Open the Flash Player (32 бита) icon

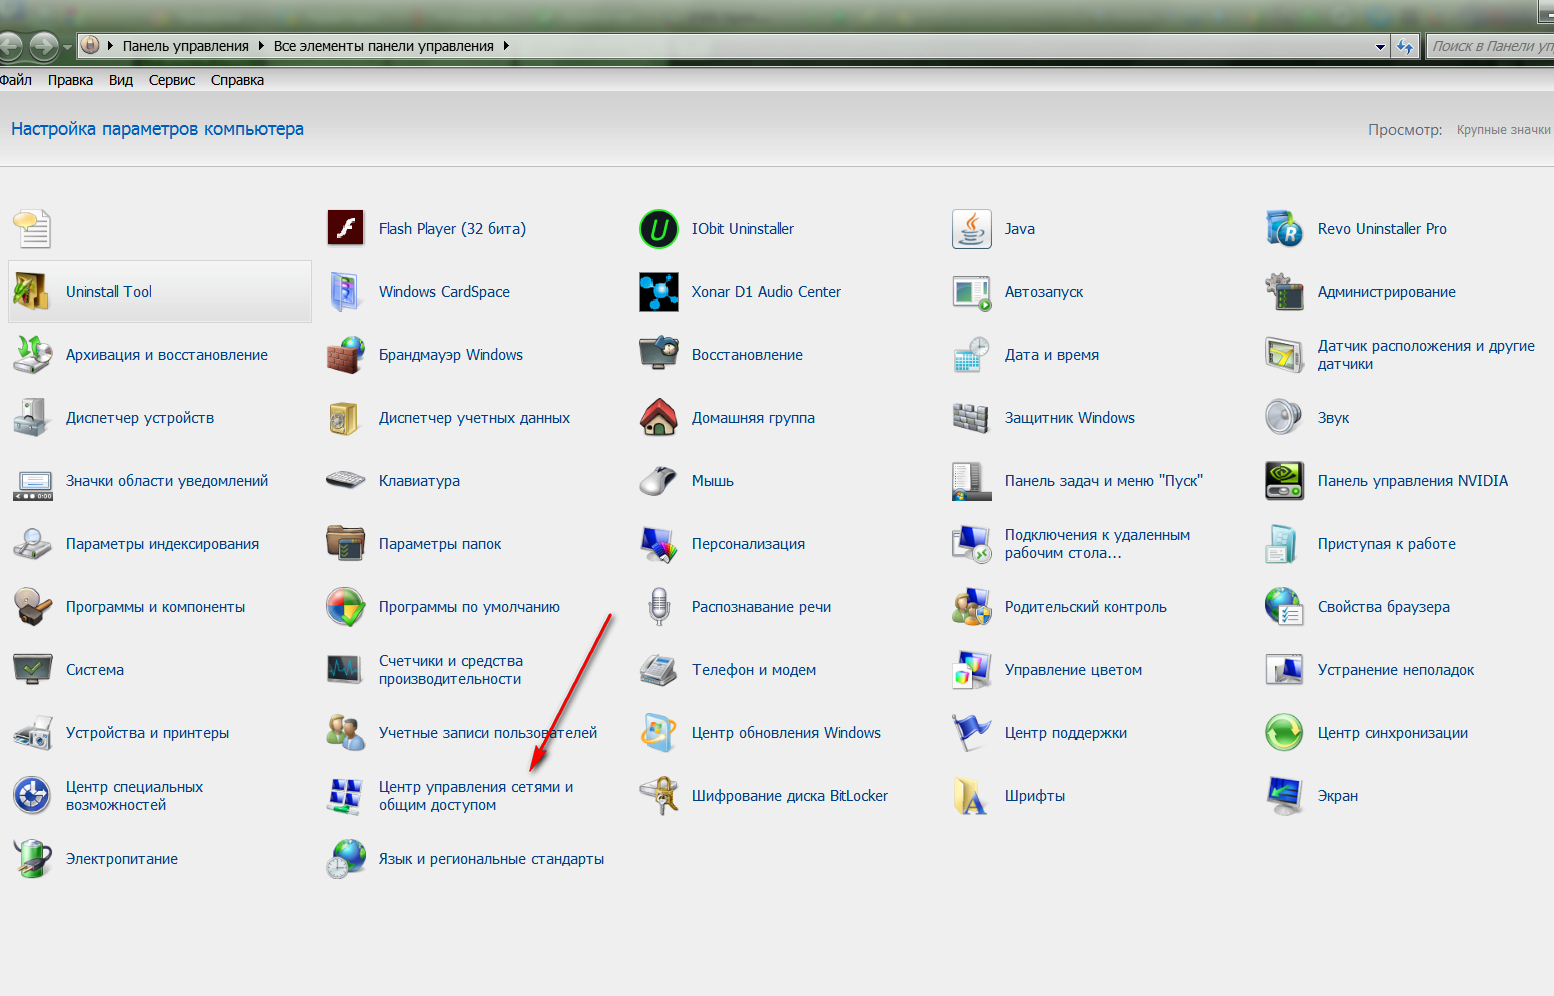(x=346, y=229)
